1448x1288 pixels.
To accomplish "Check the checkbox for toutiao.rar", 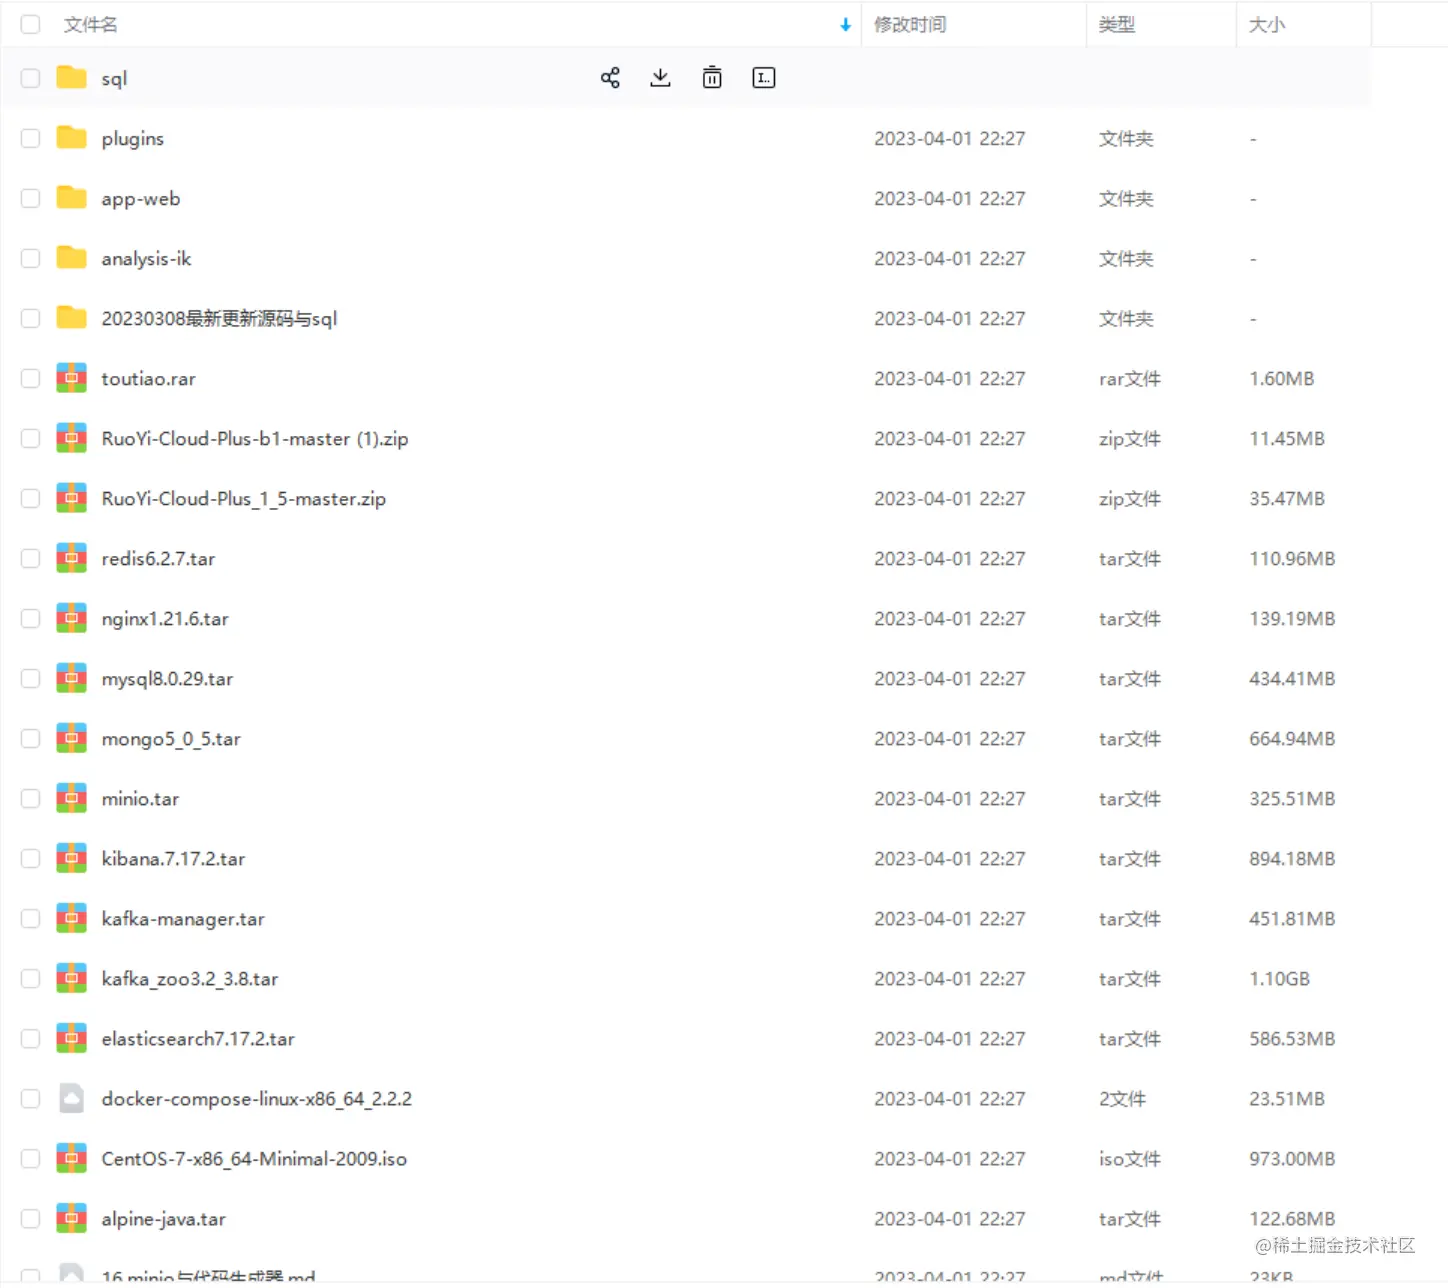I will [30, 378].
